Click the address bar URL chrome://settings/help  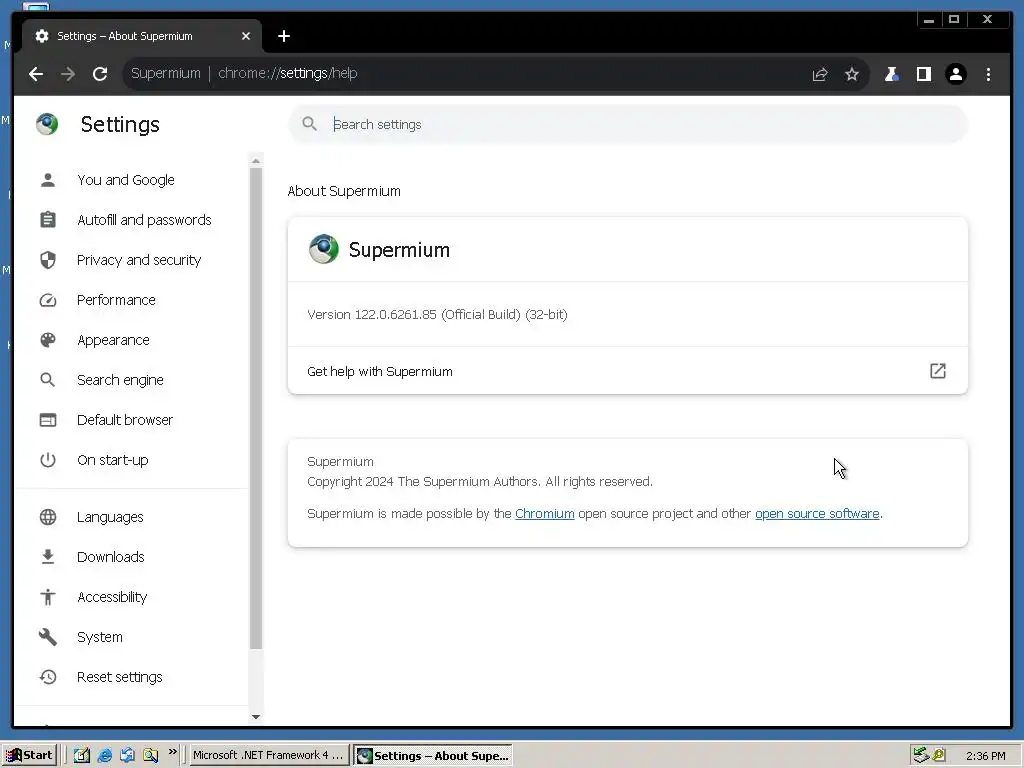(x=287, y=73)
